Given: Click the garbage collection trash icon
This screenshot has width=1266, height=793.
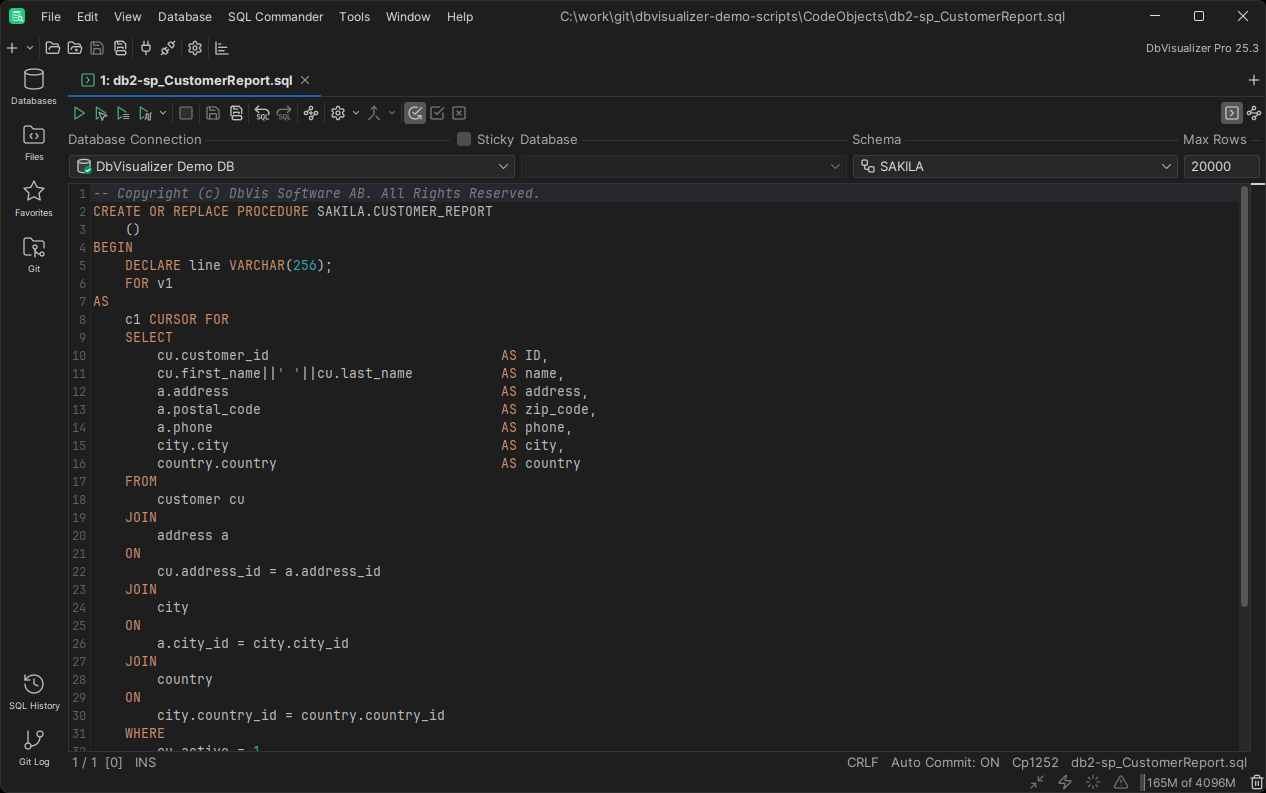Looking at the screenshot, I should 1256,782.
